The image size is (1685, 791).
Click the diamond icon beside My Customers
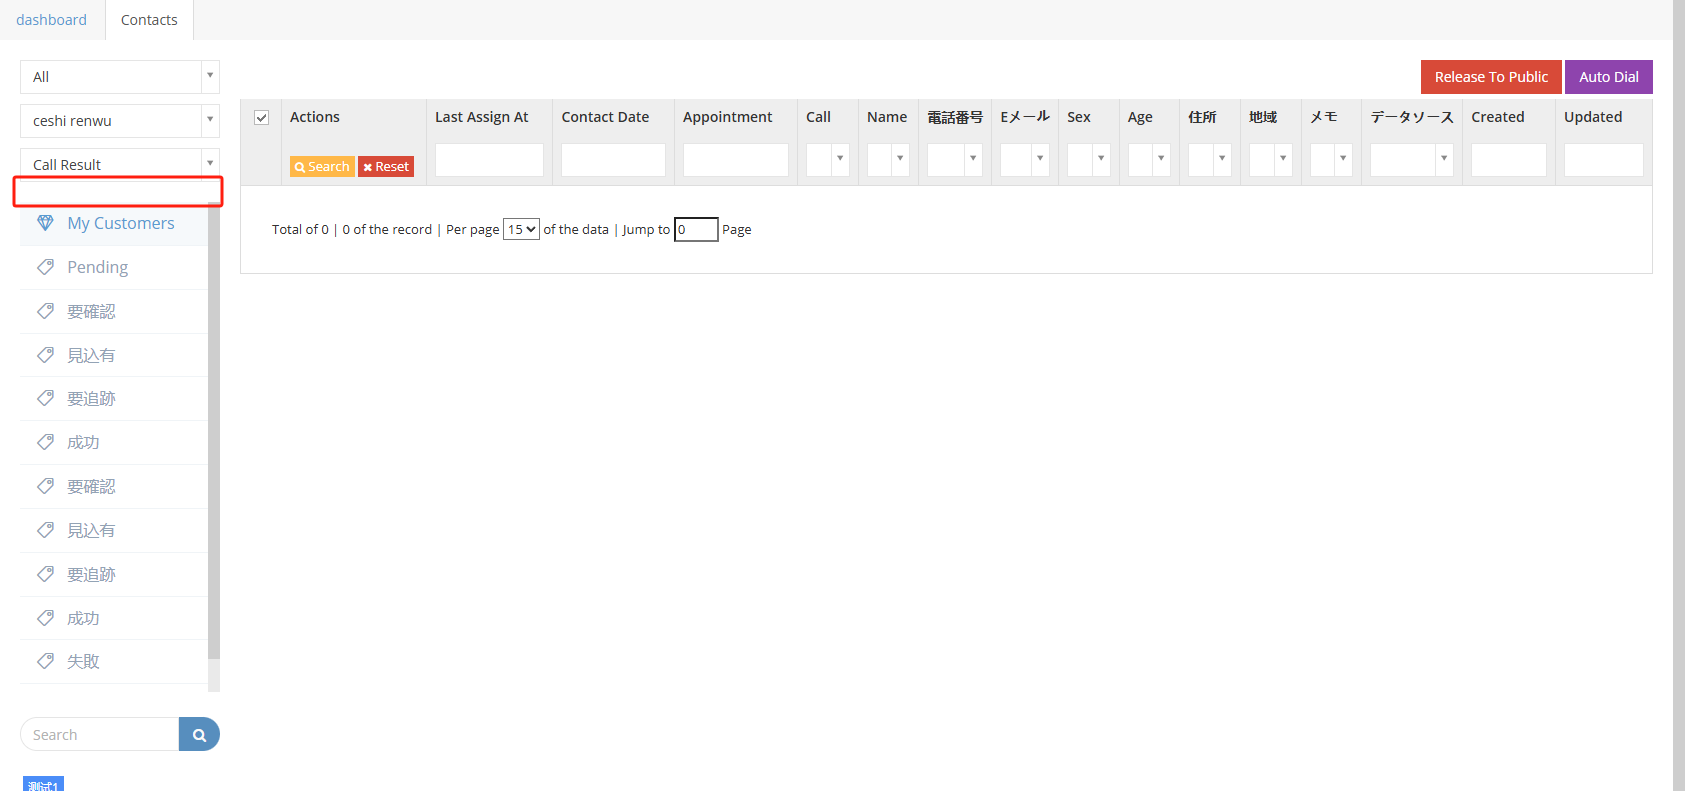point(45,223)
